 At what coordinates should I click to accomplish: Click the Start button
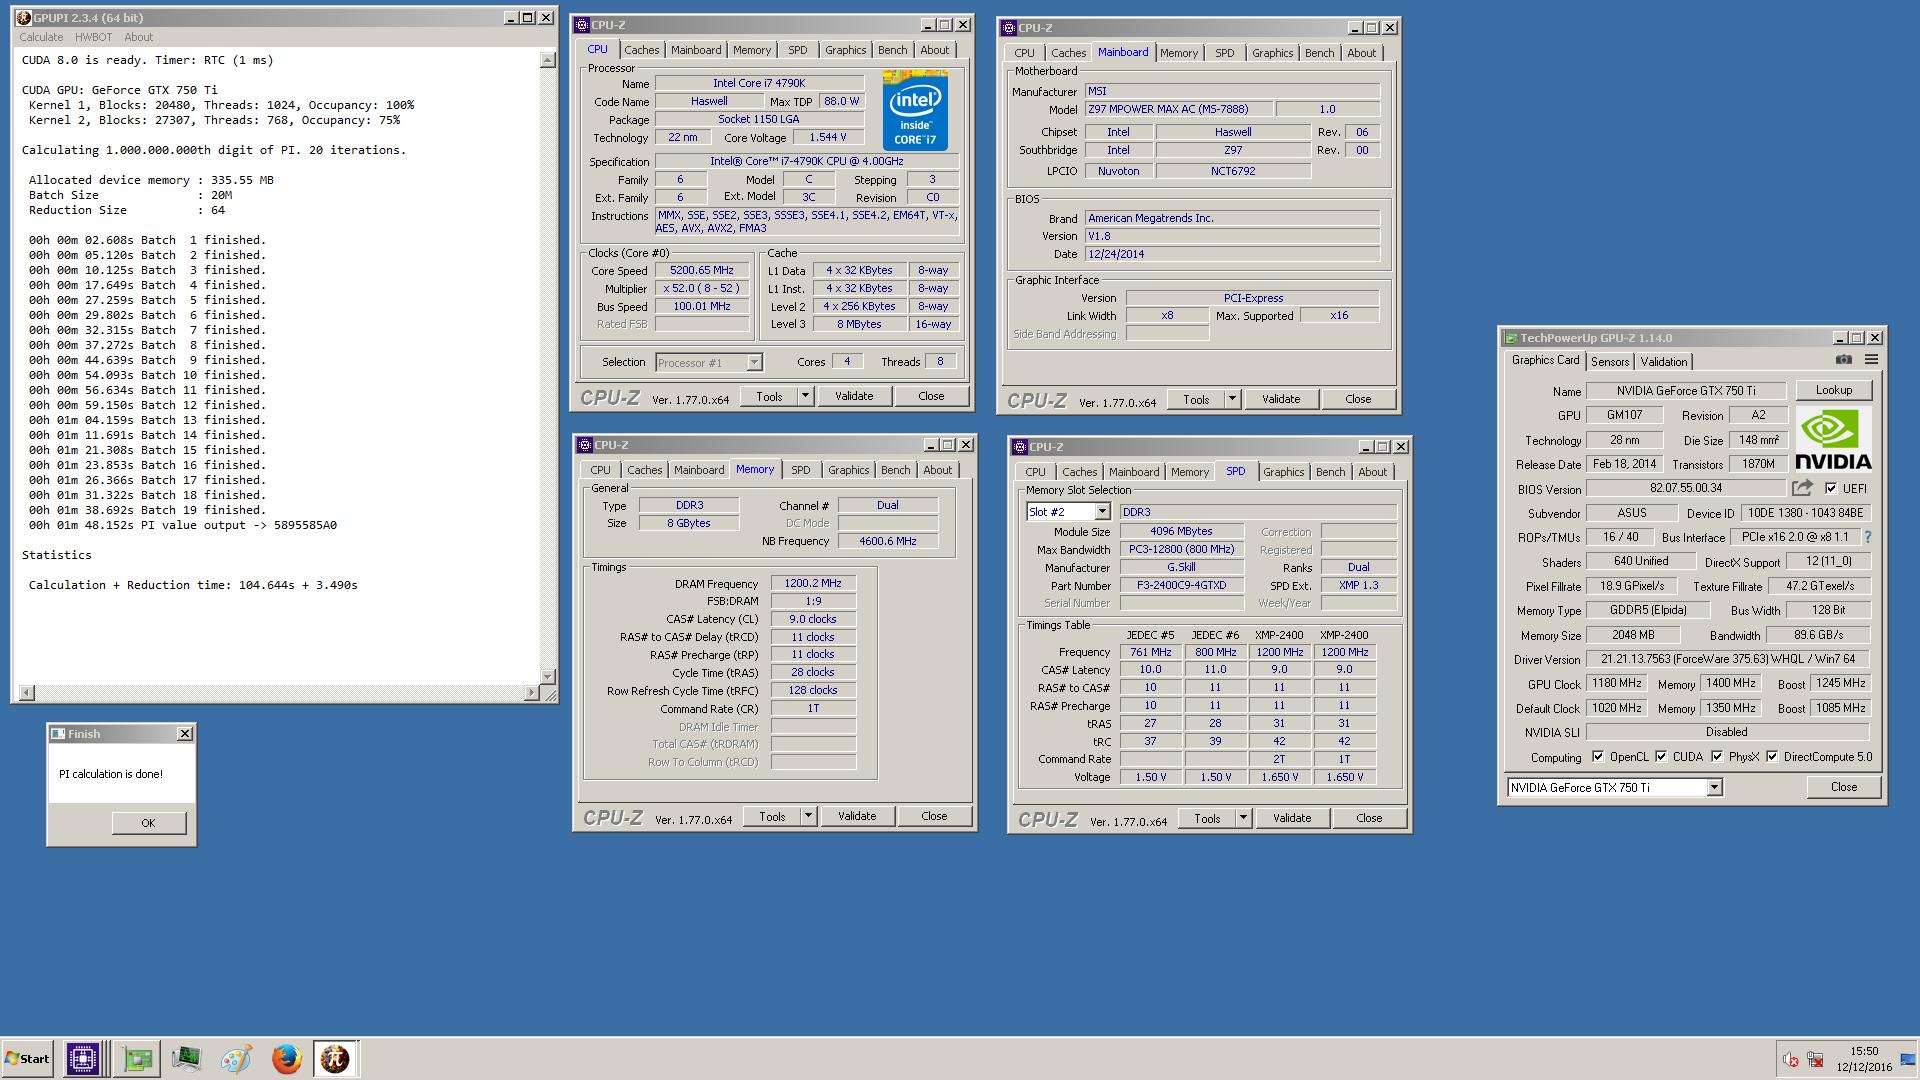(28, 1059)
